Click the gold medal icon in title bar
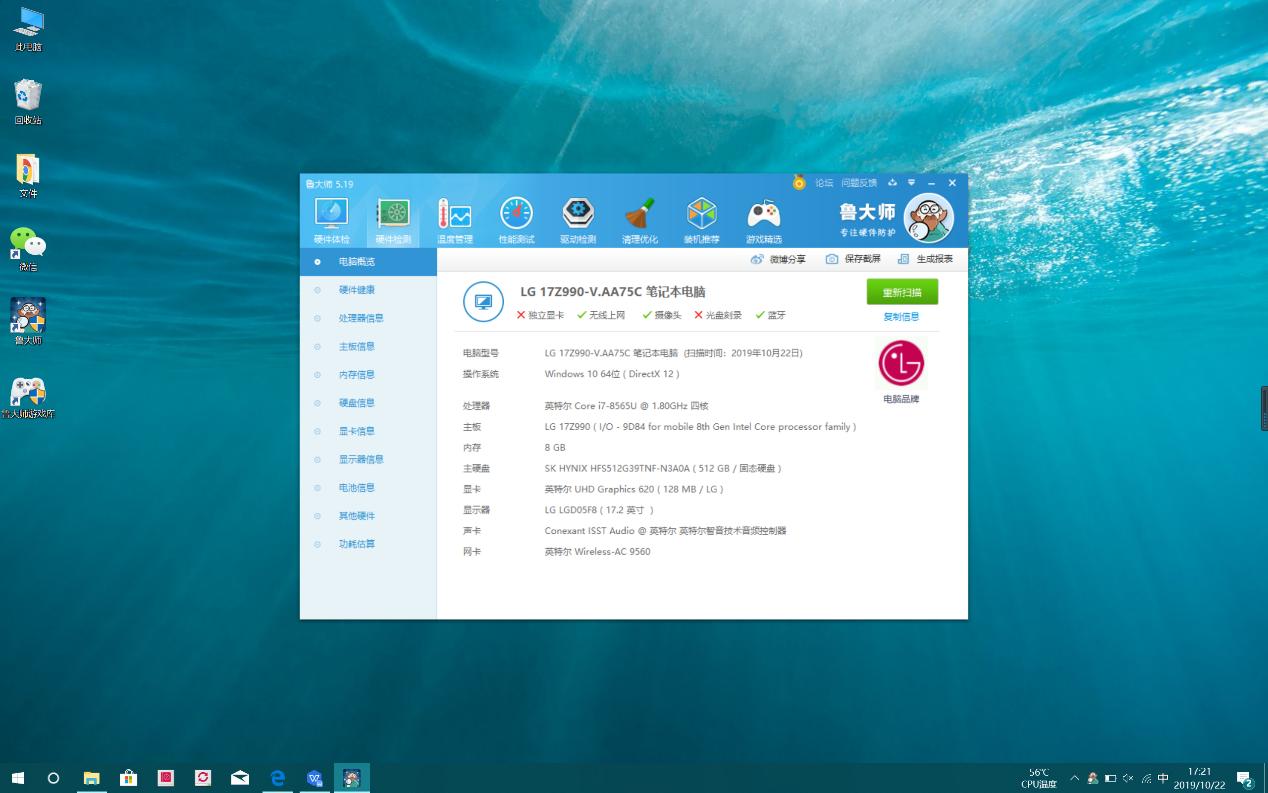The width and height of the screenshot is (1268, 793). pyautogui.click(x=799, y=182)
